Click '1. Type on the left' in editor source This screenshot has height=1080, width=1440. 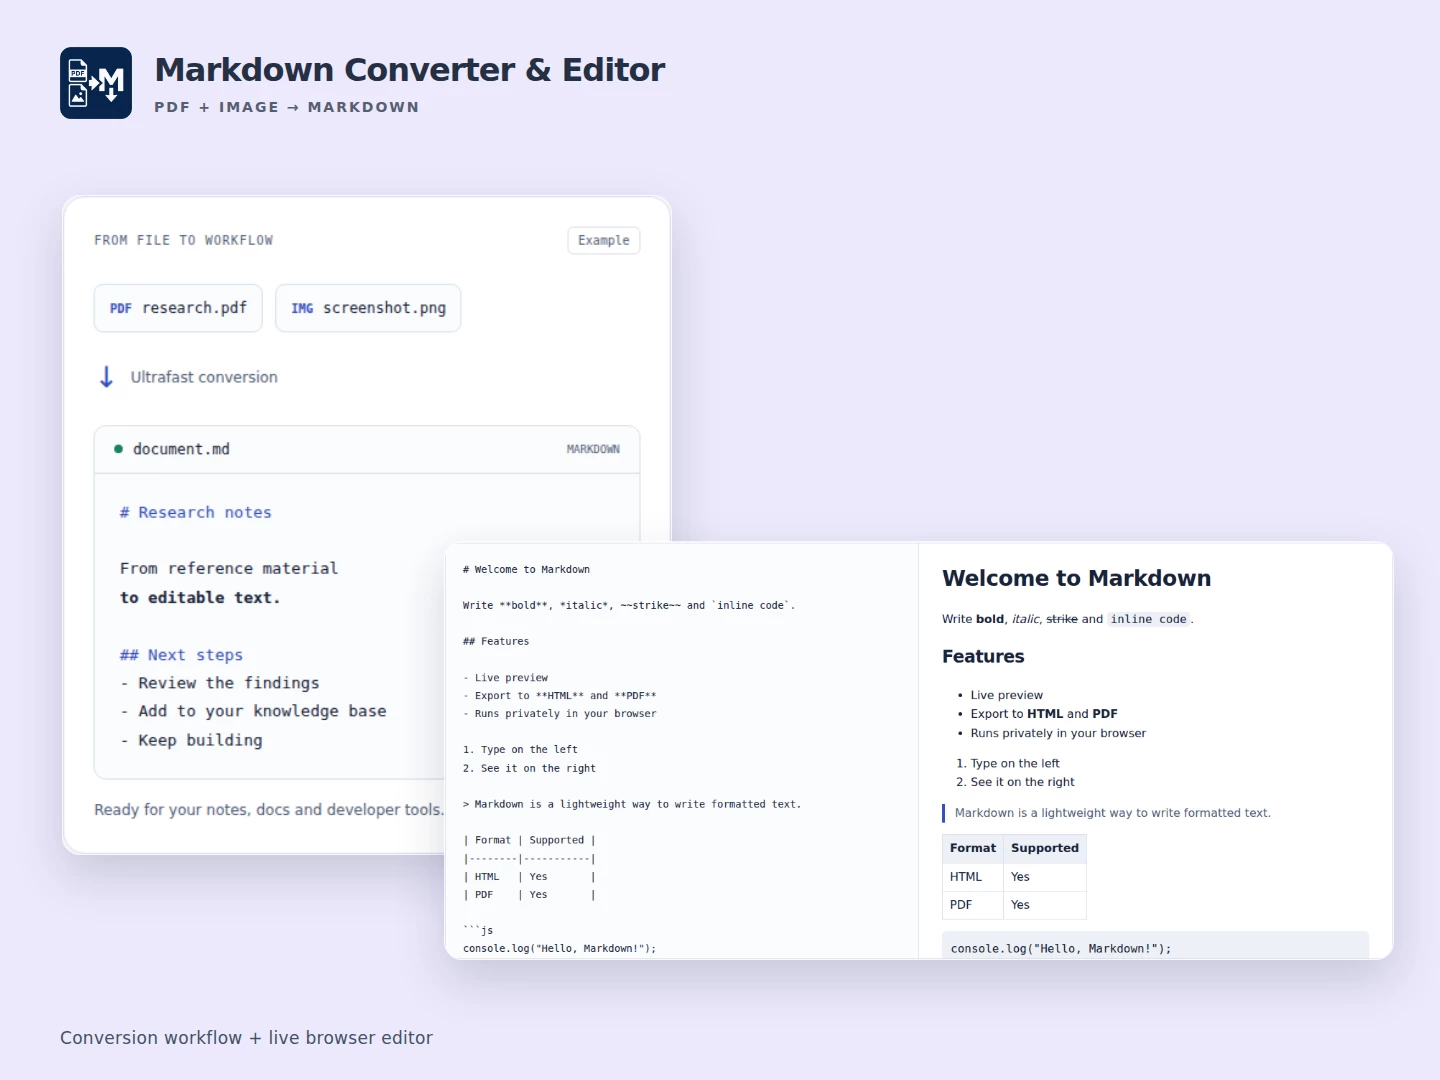[x=520, y=749]
